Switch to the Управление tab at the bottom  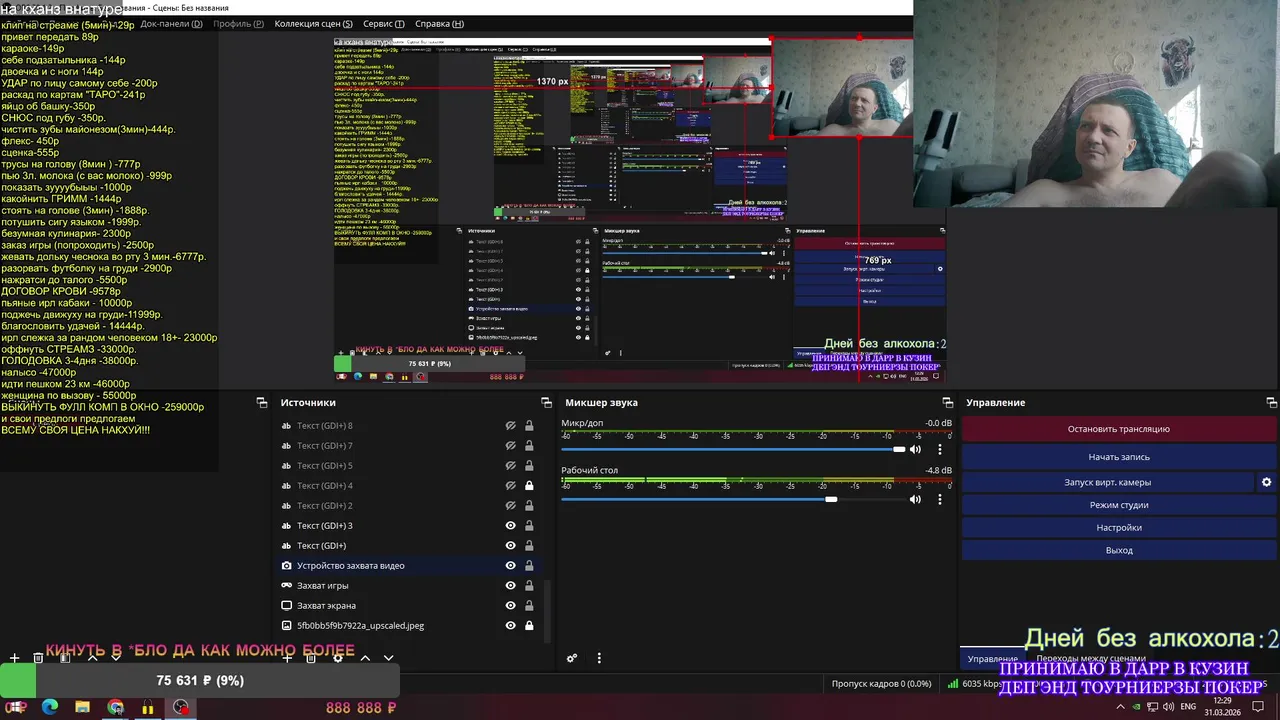pos(992,659)
